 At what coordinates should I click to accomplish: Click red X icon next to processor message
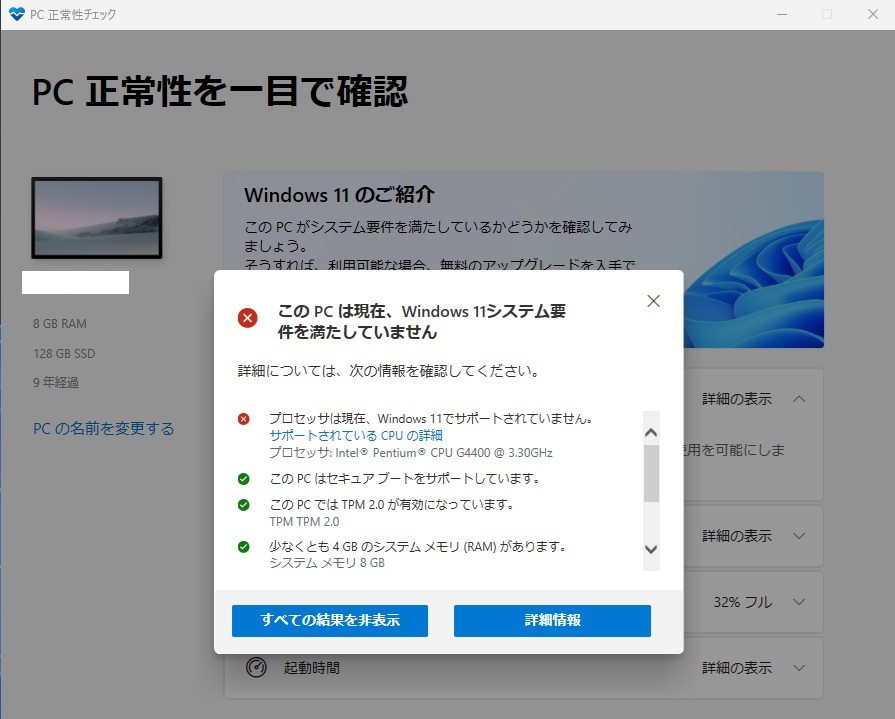[x=244, y=419]
